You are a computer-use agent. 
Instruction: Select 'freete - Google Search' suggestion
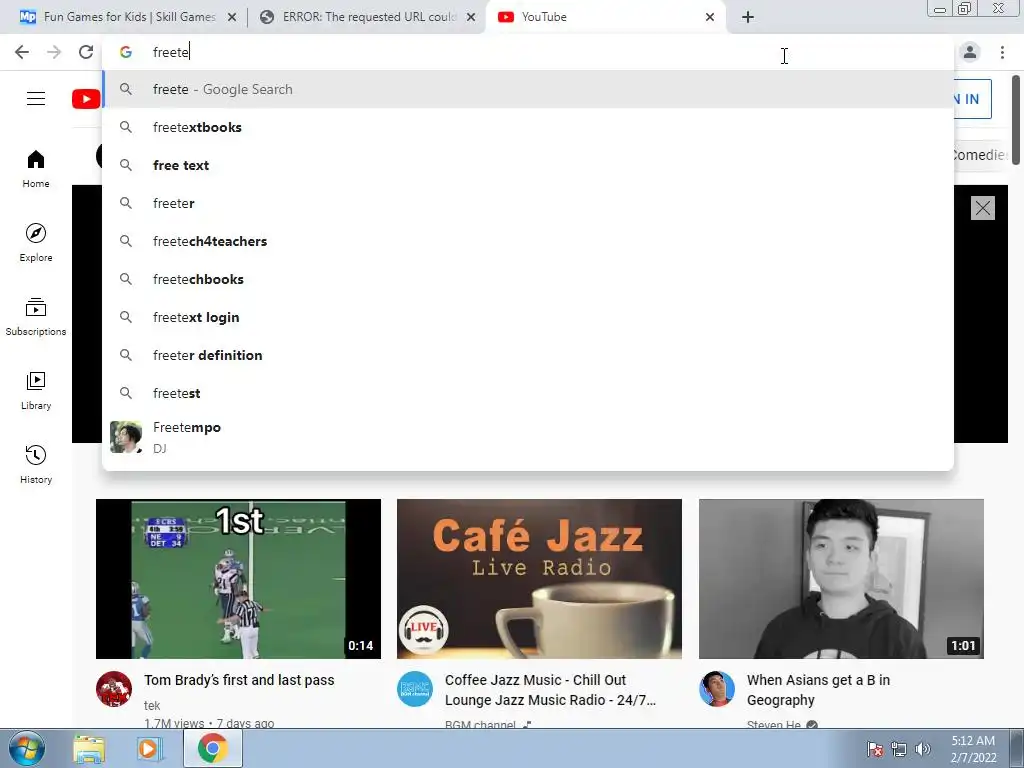point(528,89)
